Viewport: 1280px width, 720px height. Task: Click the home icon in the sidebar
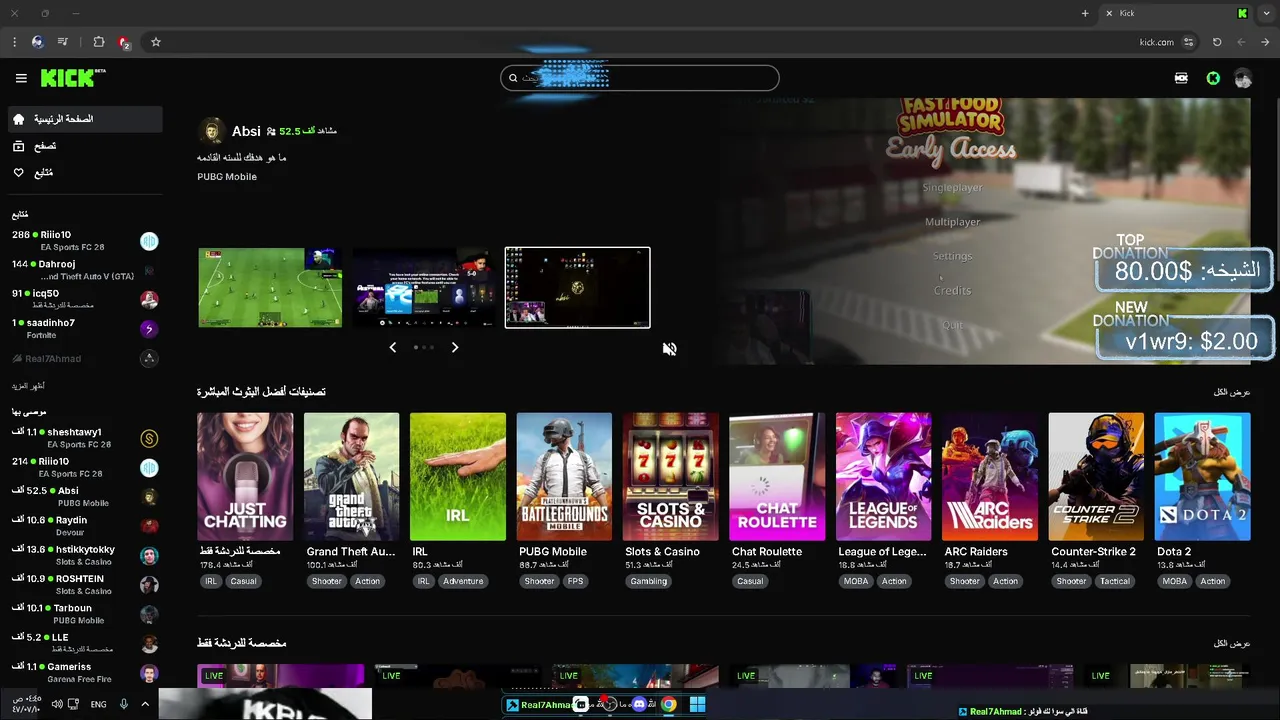coord(19,119)
